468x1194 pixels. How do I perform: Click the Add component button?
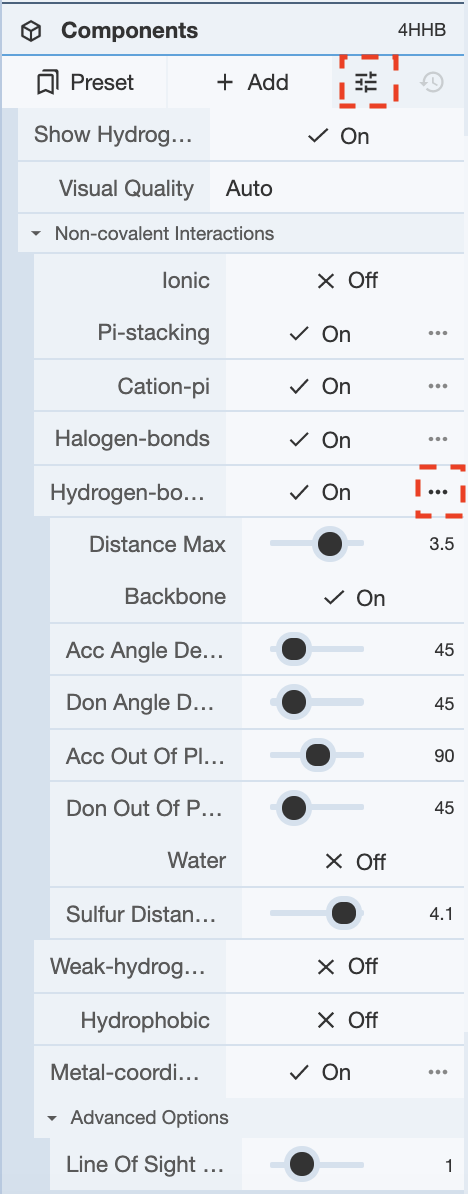coord(252,81)
